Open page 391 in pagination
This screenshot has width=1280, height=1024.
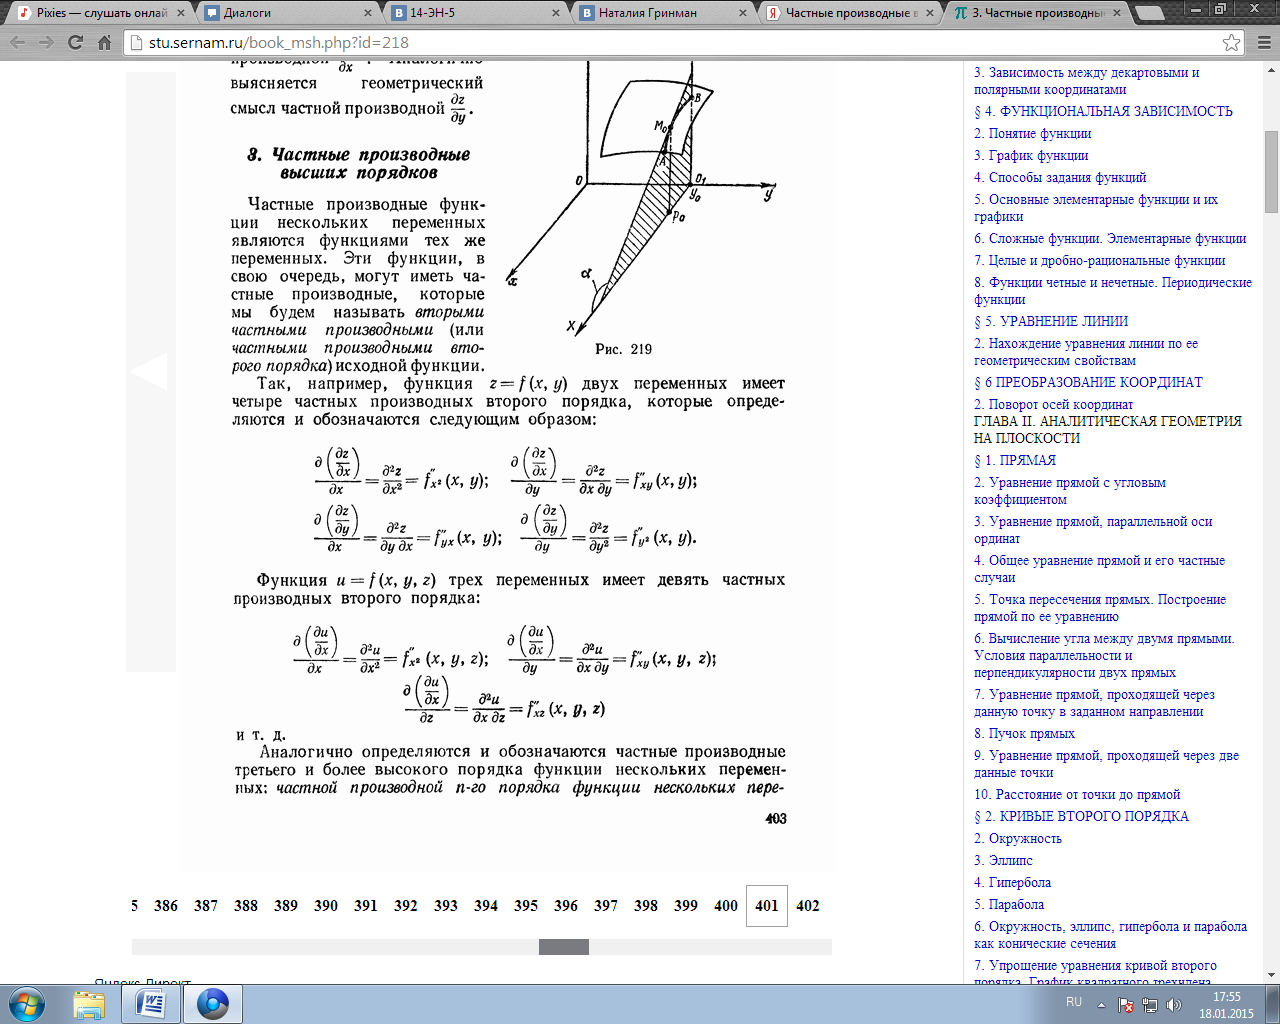point(366,906)
